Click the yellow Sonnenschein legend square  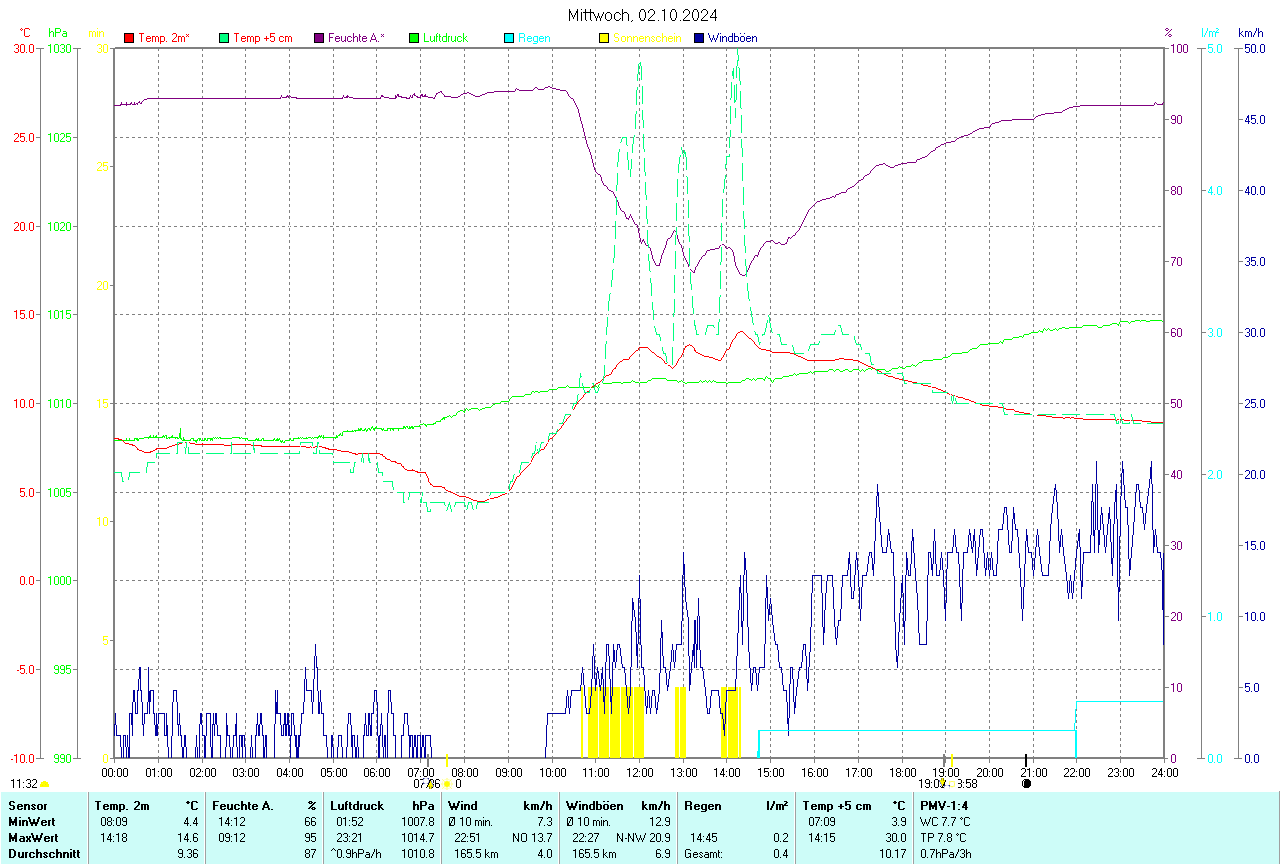(604, 38)
